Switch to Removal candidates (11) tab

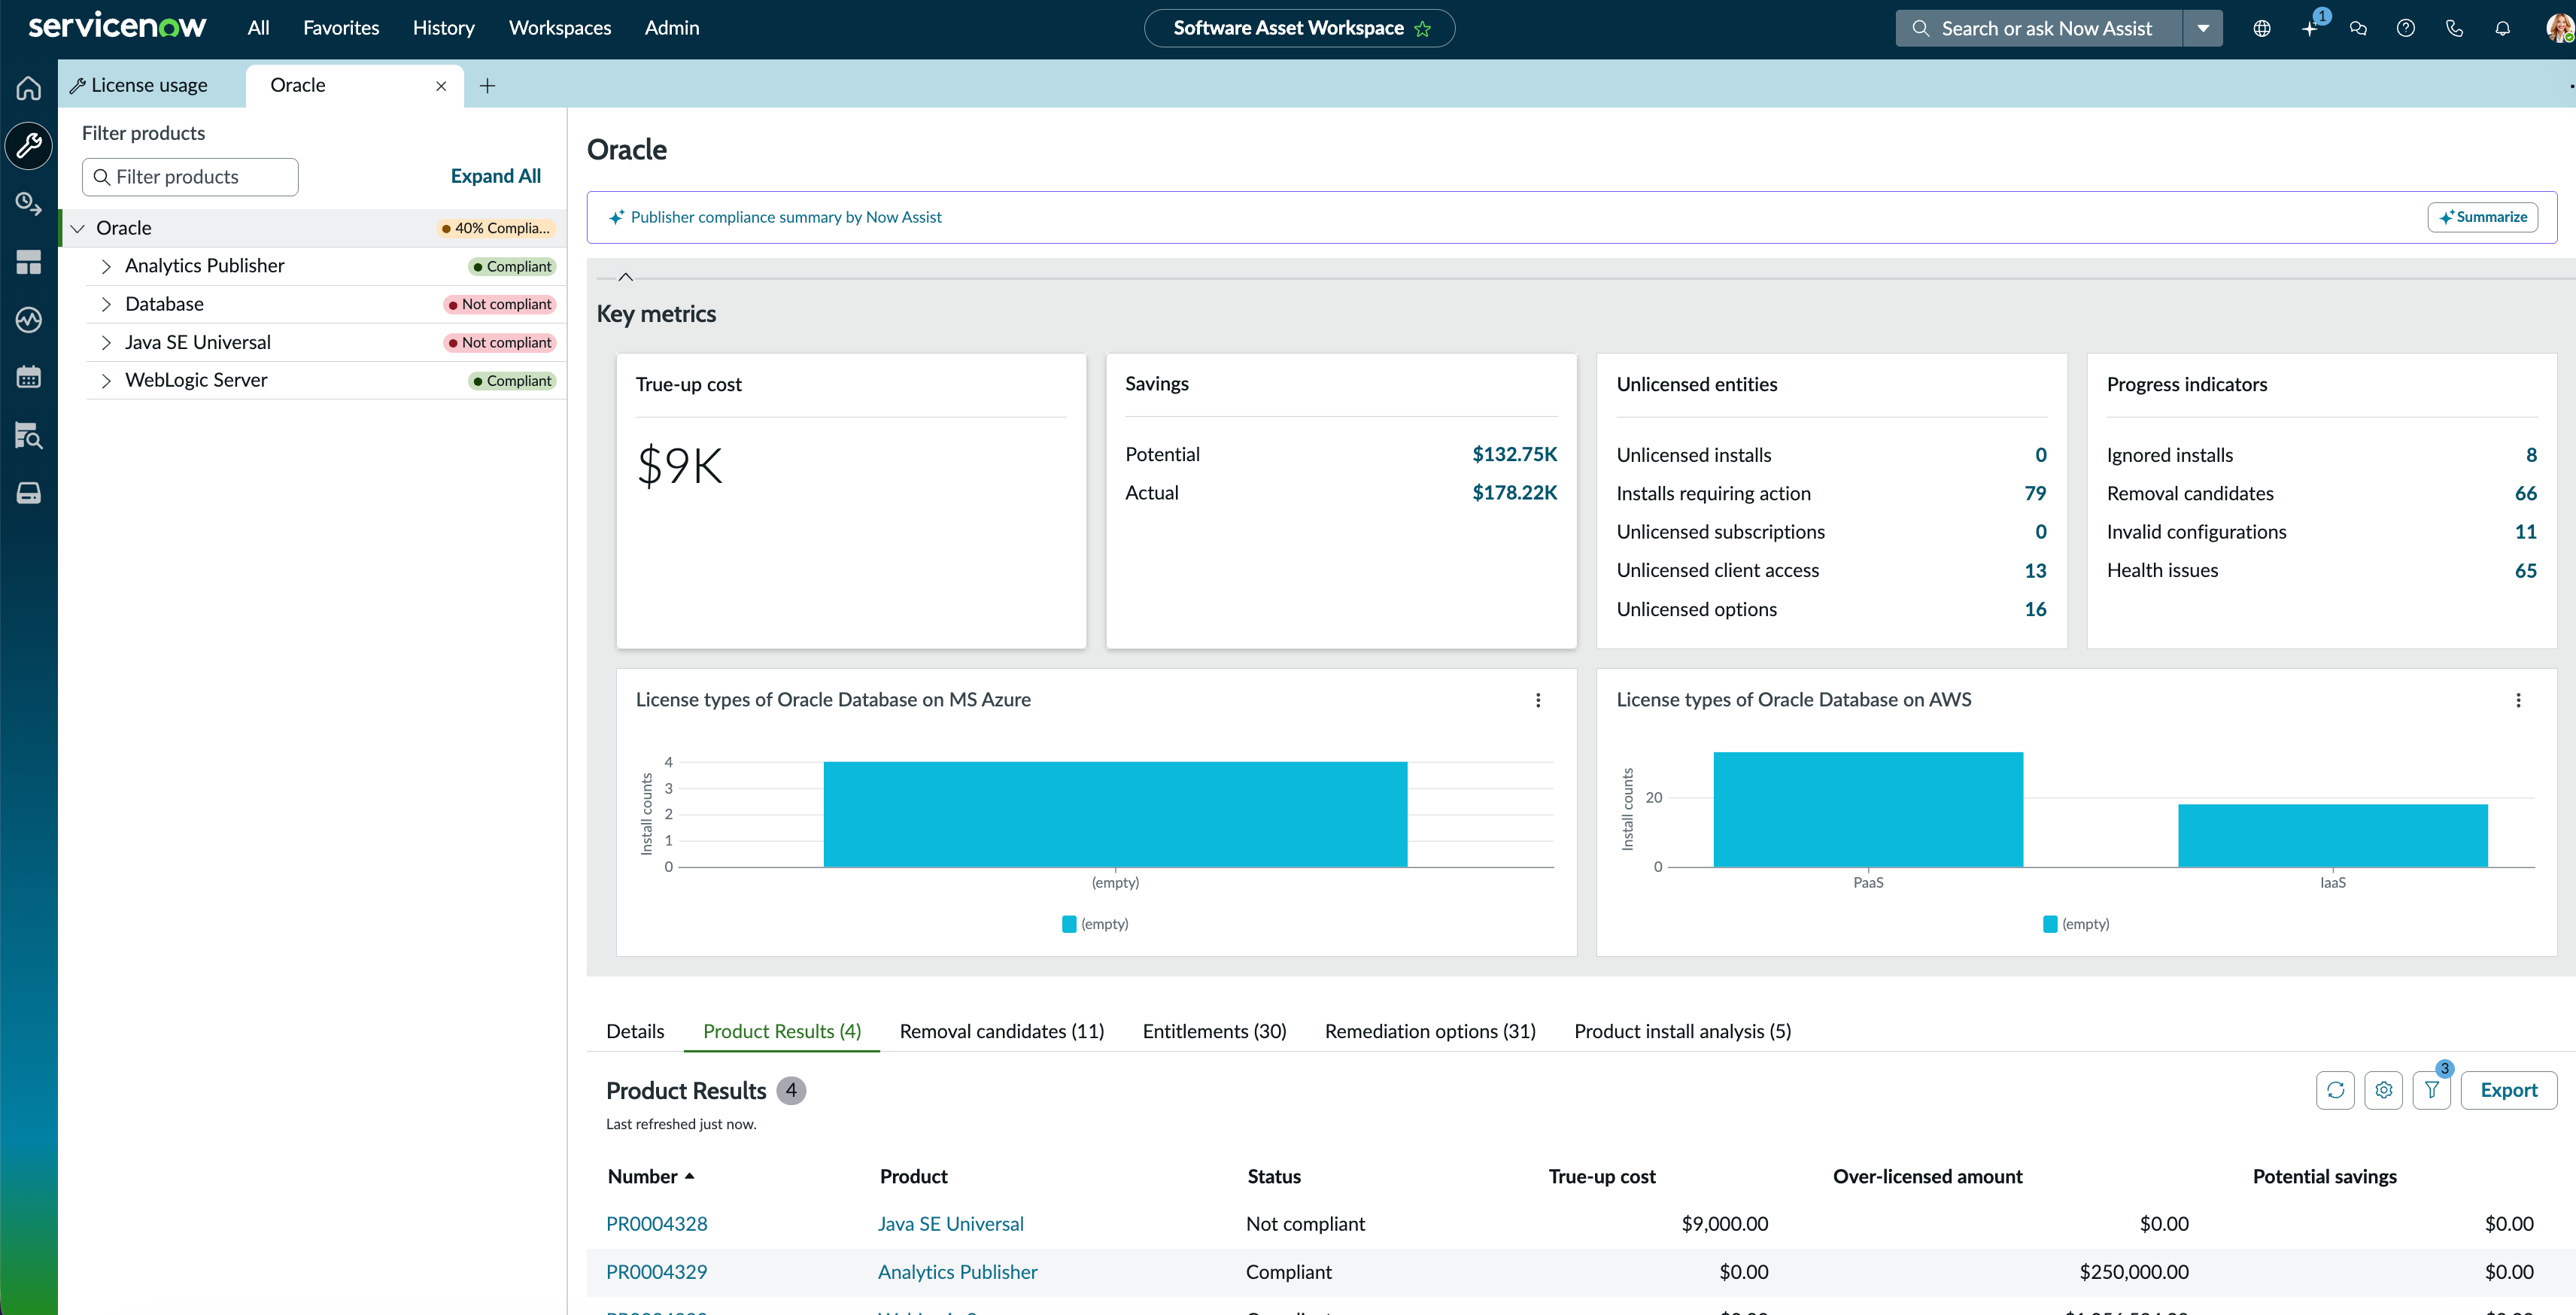click(x=1002, y=1031)
